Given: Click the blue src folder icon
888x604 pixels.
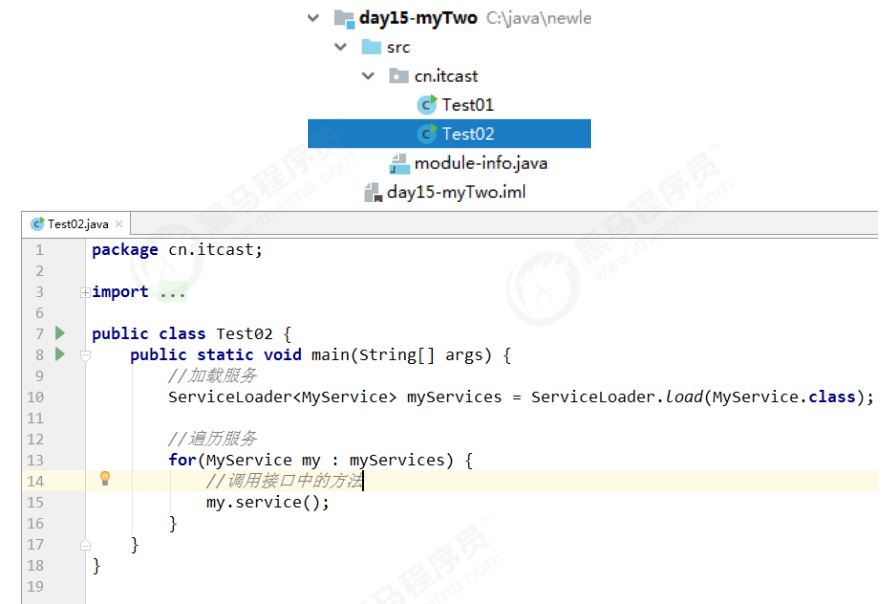Looking at the screenshot, I should point(371,47).
